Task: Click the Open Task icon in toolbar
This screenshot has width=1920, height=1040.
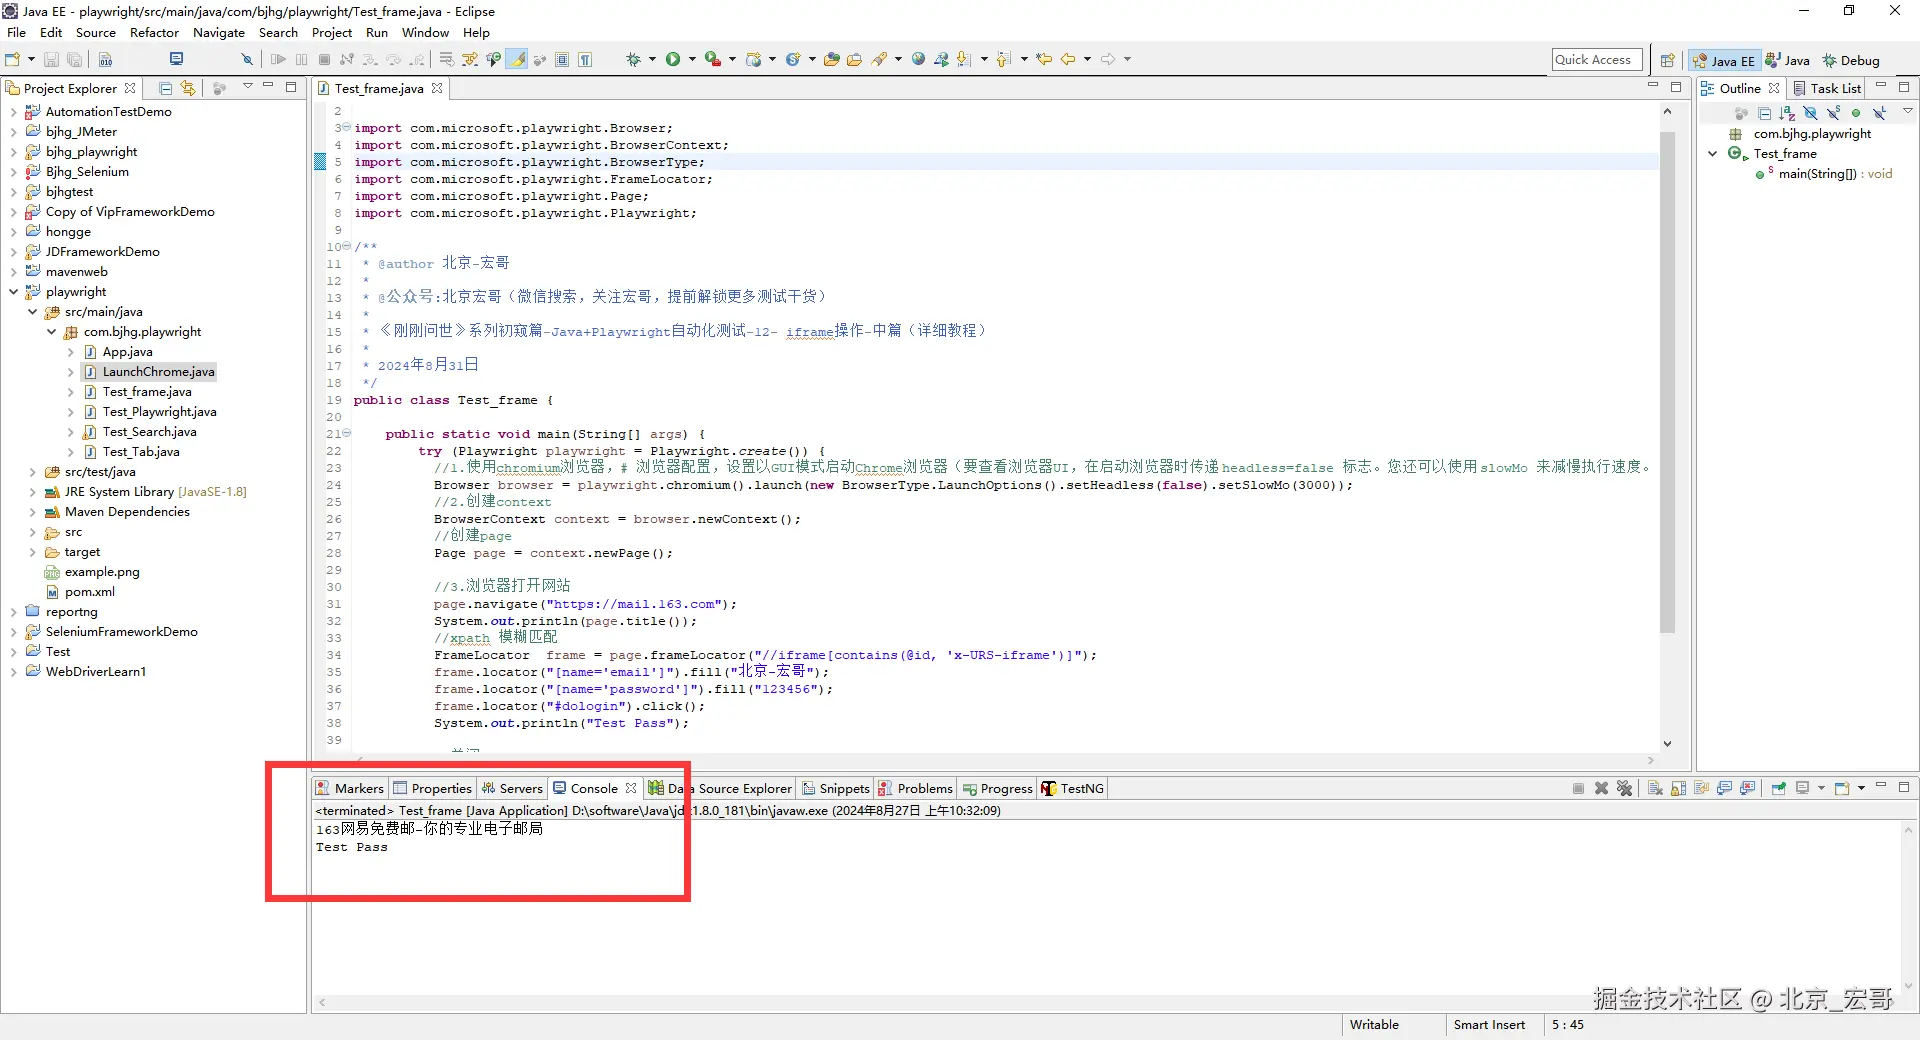Action: tap(854, 59)
